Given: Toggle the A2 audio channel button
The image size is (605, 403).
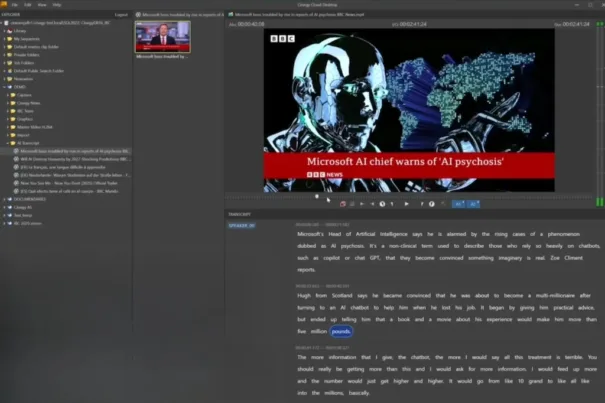Looking at the screenshot, I should [473, 204].
